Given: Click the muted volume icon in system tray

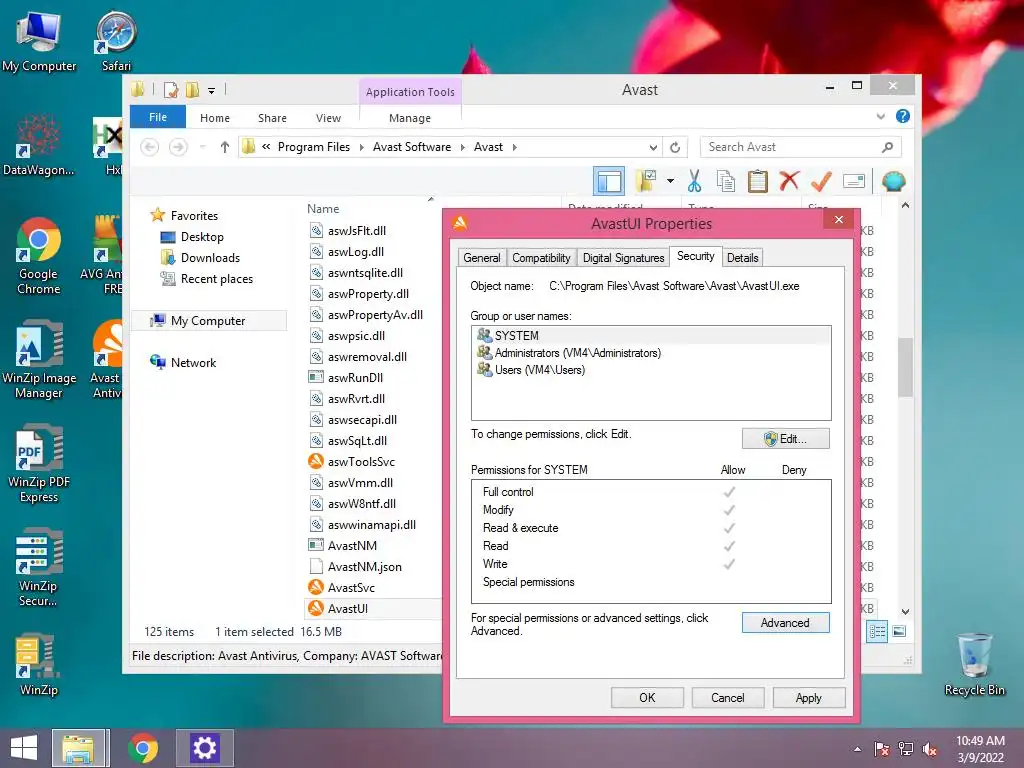Looking at the screenshot, I should click(x=929, y=748).
